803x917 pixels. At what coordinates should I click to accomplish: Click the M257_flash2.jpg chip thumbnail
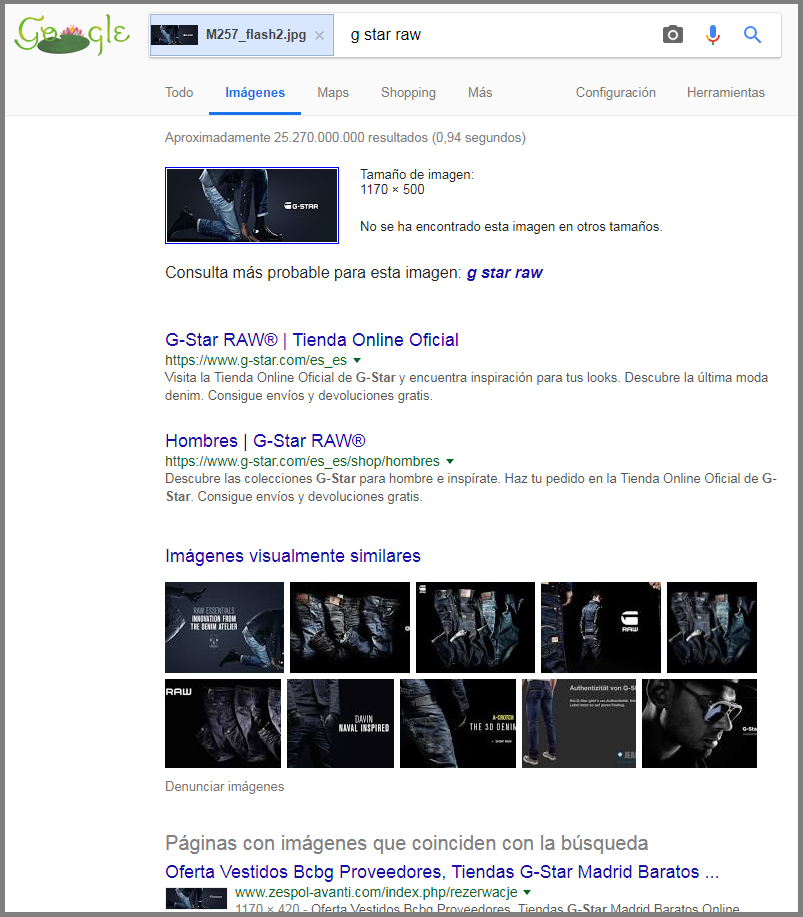[174, 35]
